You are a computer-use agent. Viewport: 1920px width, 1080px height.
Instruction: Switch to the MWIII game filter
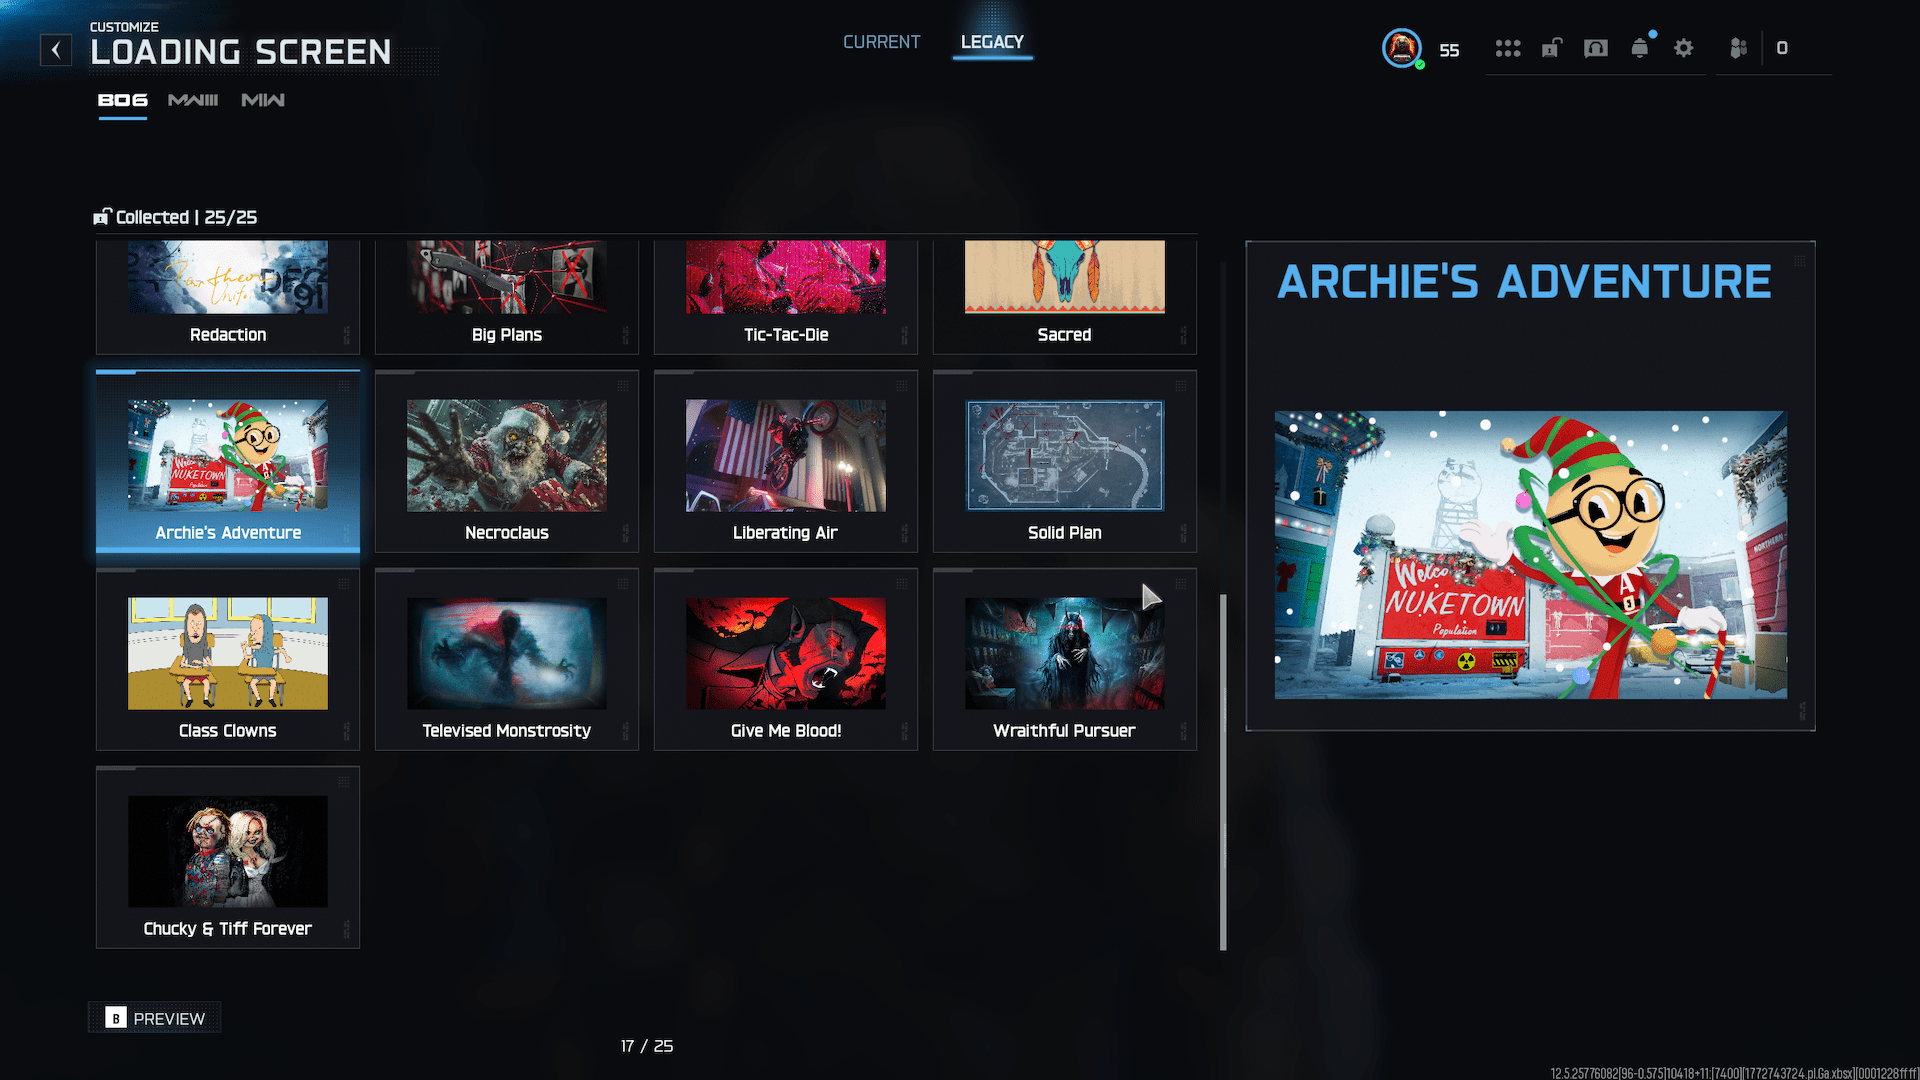(x=193, y=100)
